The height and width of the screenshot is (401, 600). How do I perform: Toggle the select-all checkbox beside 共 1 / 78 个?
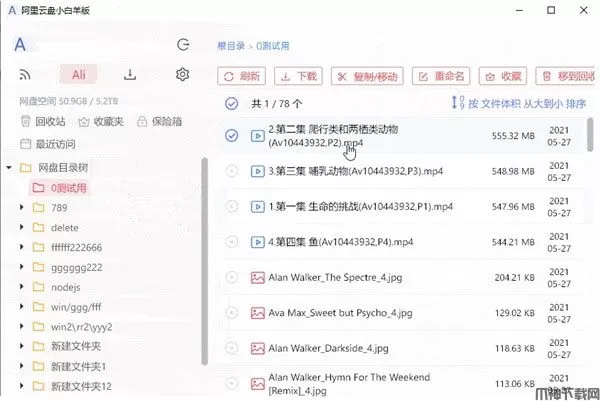click(232, 103)
